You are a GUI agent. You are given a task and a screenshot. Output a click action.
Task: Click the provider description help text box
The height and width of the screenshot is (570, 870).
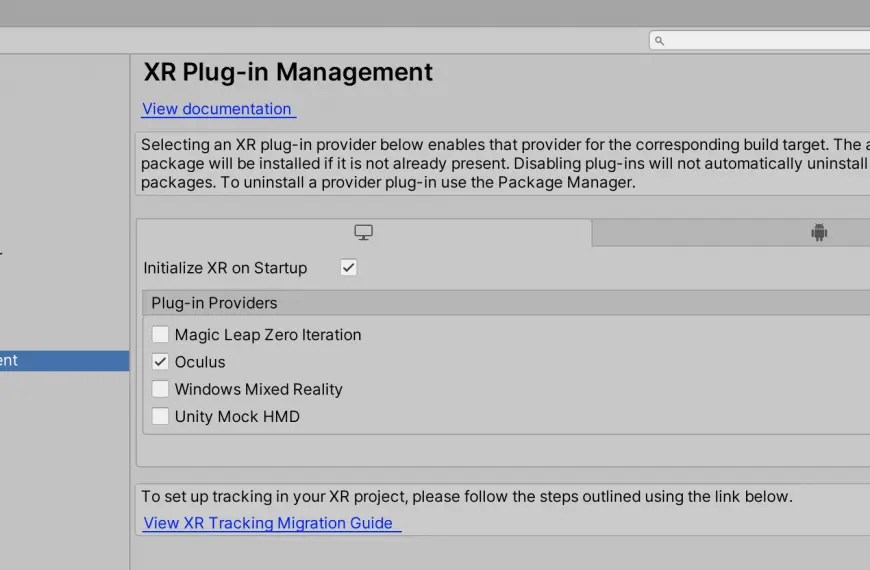[x=503, y=163]
